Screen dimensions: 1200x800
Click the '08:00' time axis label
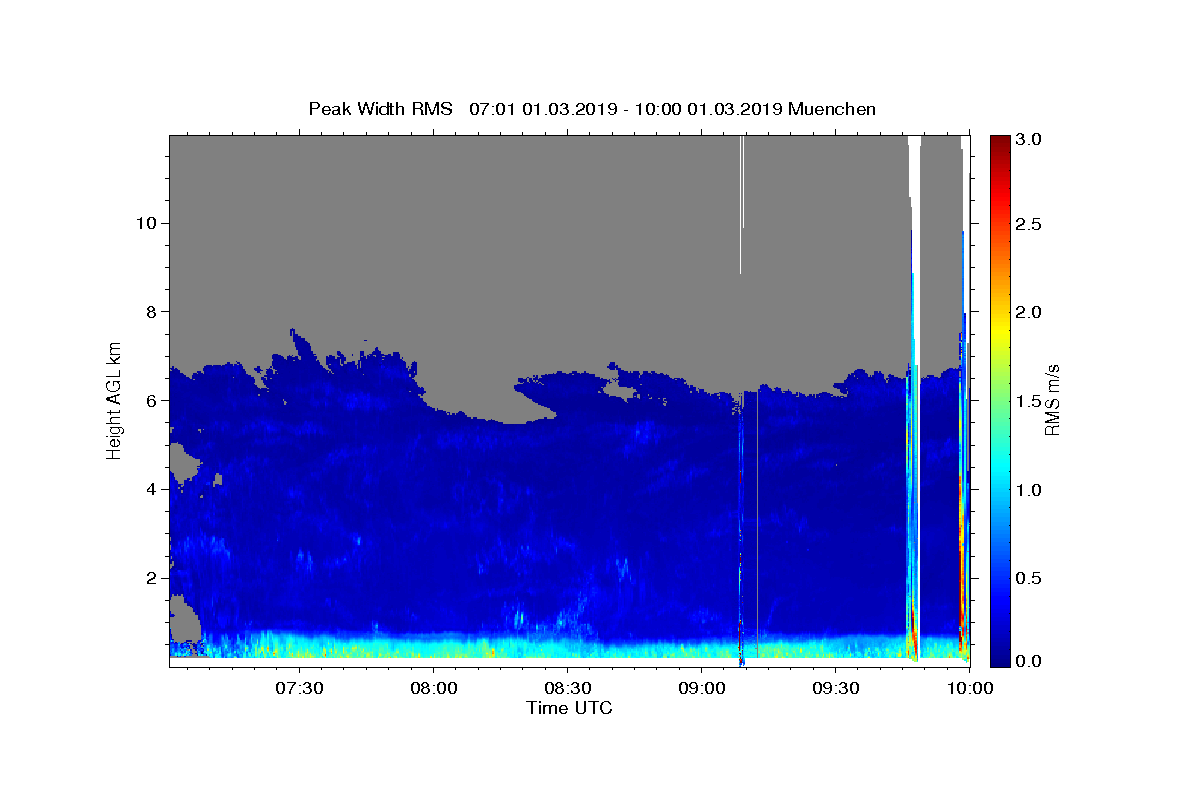coord(434,689)
